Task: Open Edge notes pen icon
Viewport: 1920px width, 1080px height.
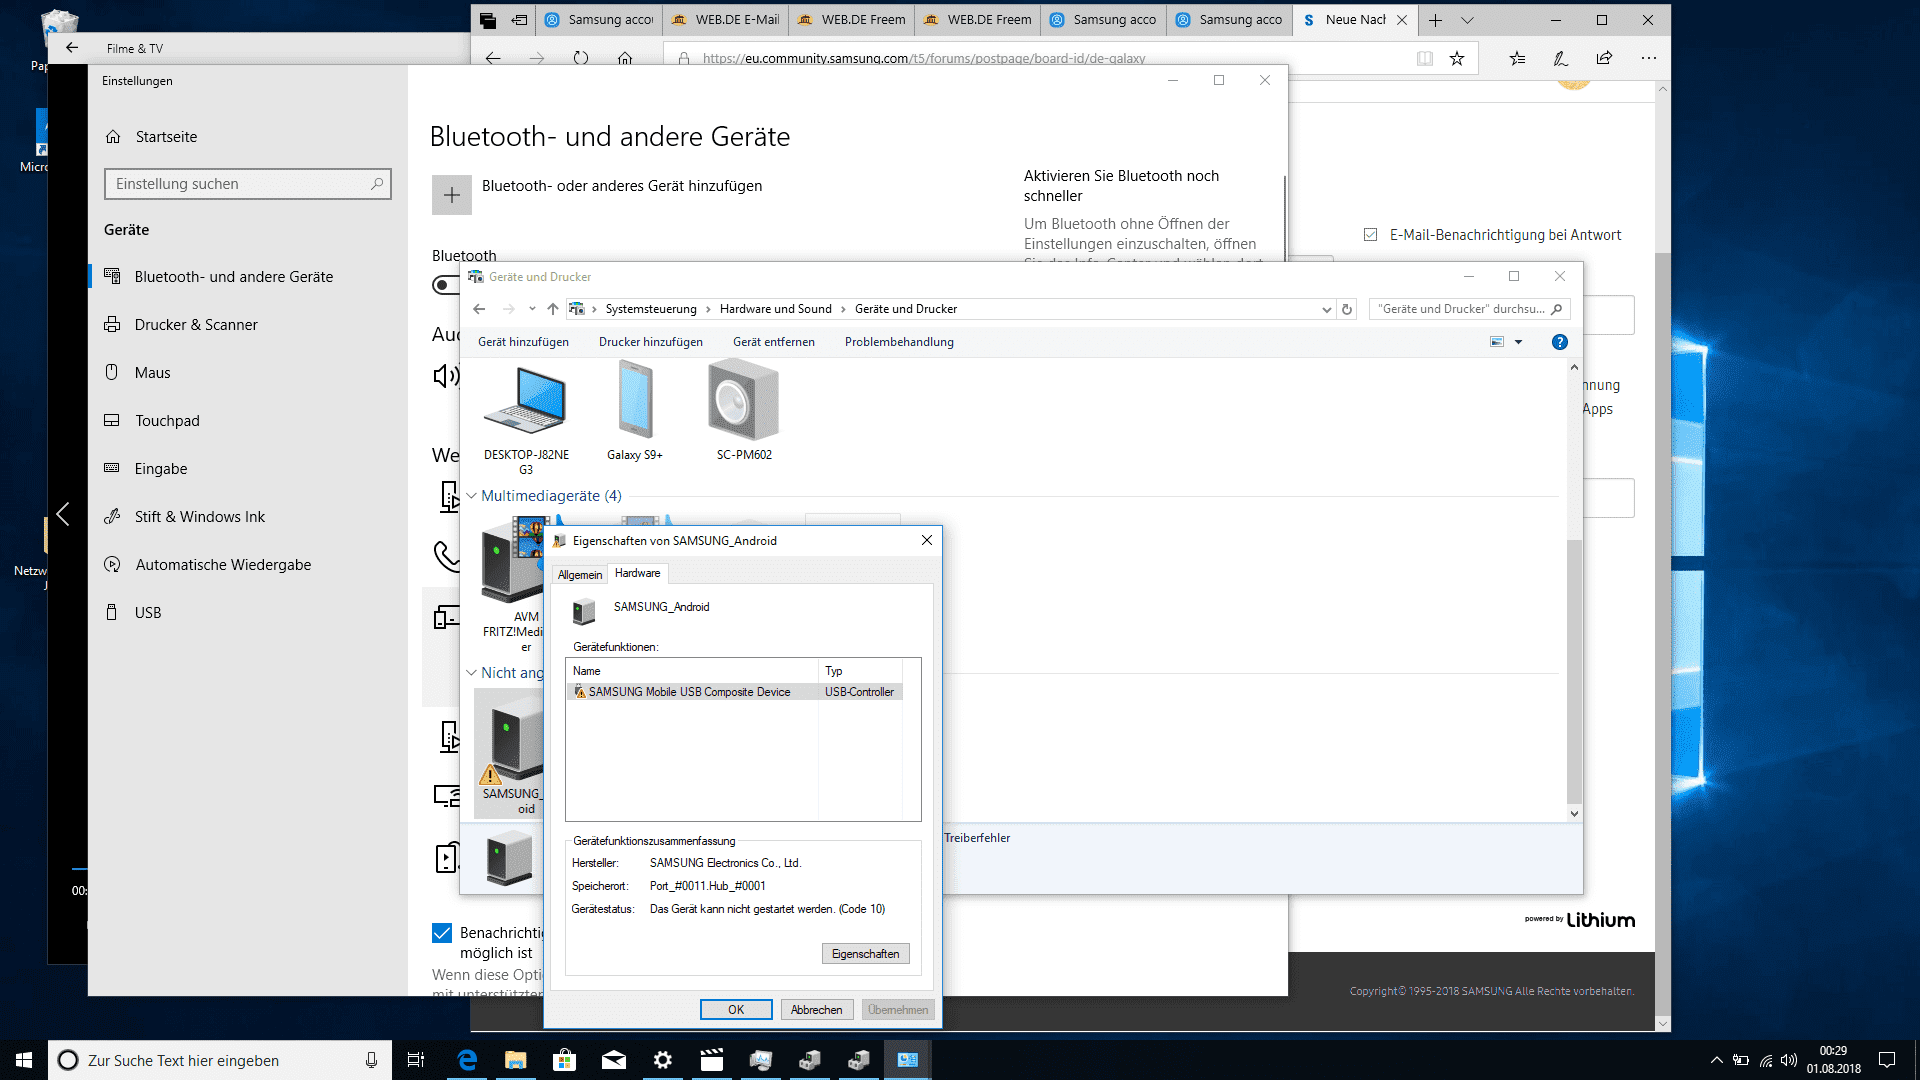Action: pos(1560,58)
